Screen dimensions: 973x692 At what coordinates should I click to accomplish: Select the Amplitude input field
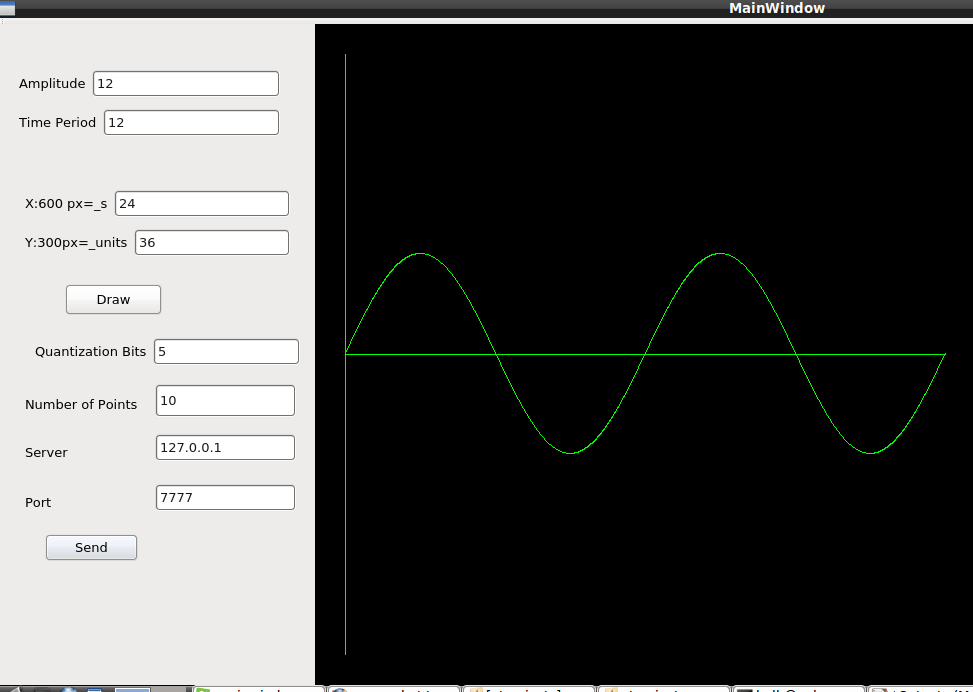(185, 83)
